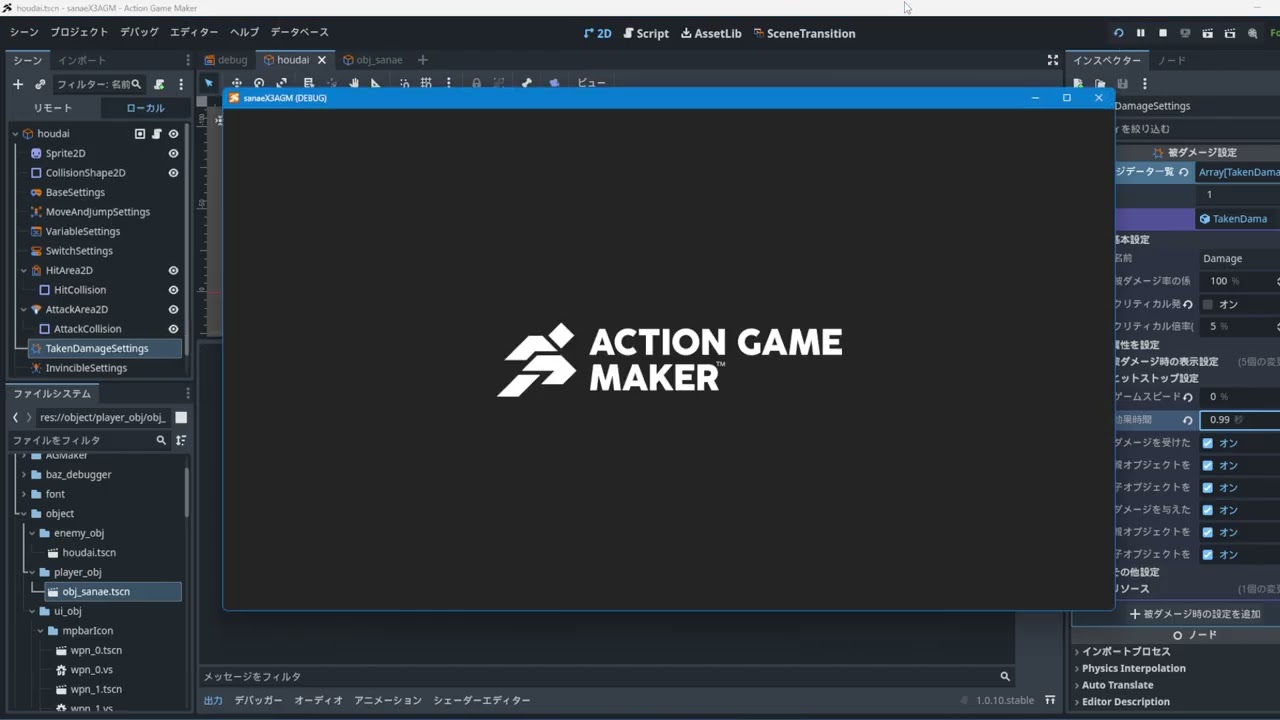
Task: Choose the Ruler measuring tool in viewport toolbar
Action: tap(376, 83)
